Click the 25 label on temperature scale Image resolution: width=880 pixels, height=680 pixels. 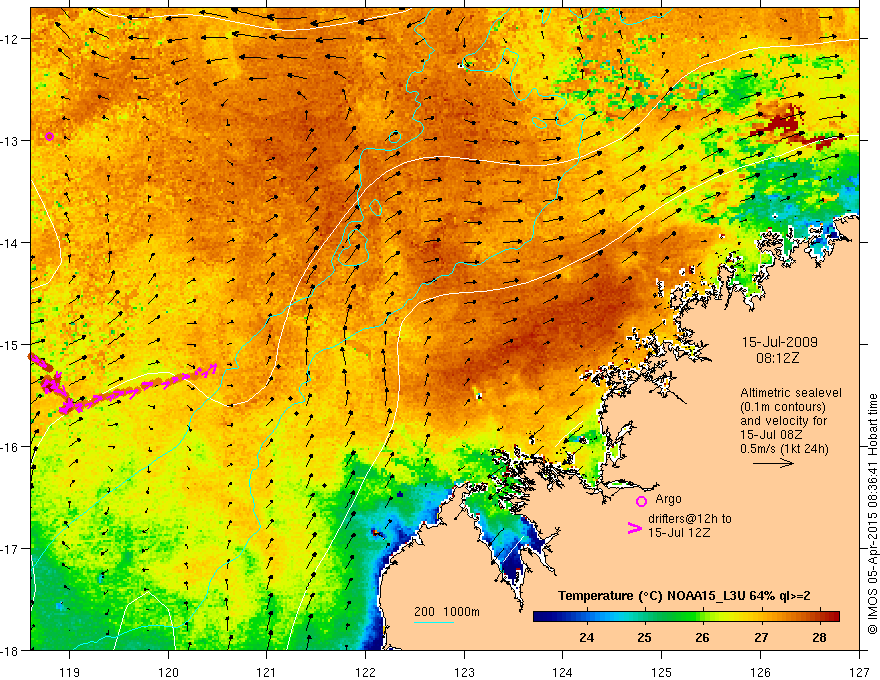[644, 637]
